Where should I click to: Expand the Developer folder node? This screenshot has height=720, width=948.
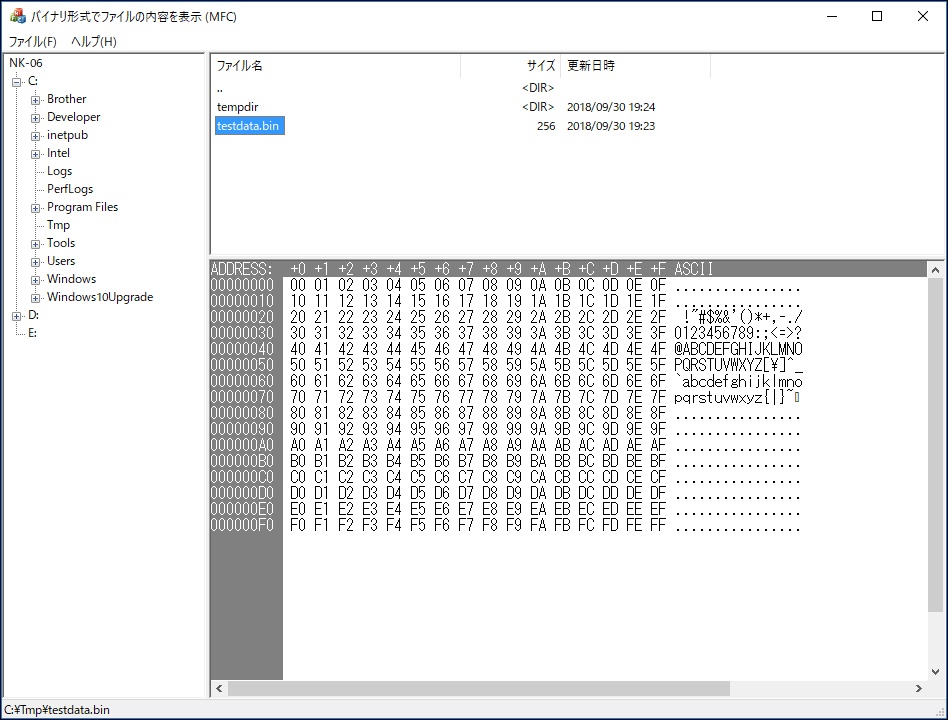(x=36, y=118)
